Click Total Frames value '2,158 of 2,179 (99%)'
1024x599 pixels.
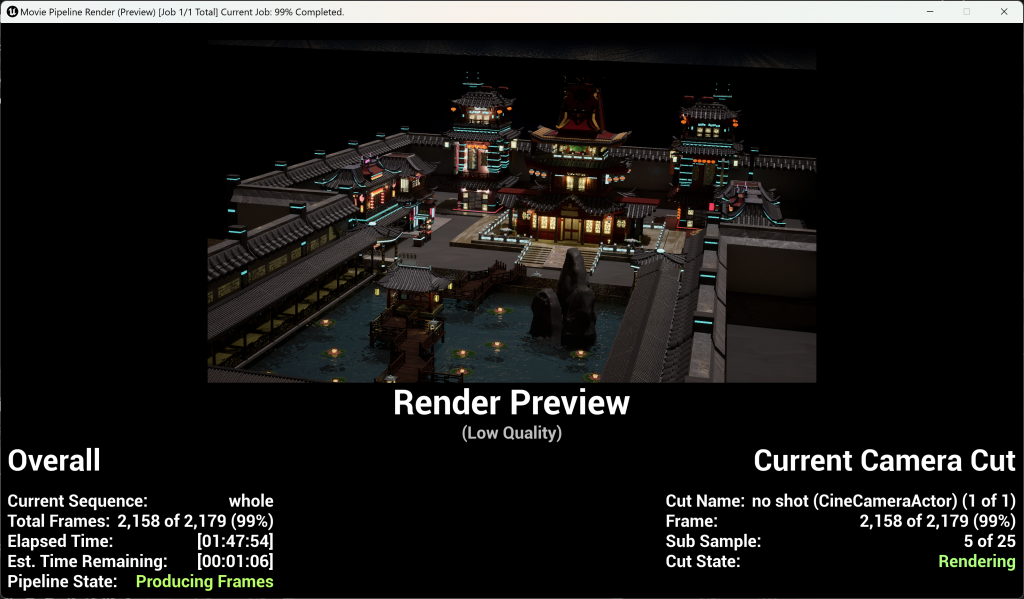click(x=195, y=521)
